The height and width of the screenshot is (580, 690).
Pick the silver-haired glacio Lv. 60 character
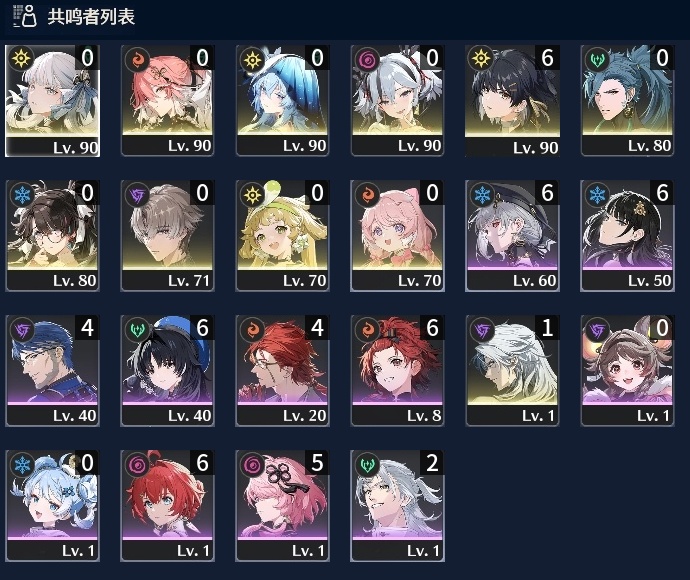[512, 236]
